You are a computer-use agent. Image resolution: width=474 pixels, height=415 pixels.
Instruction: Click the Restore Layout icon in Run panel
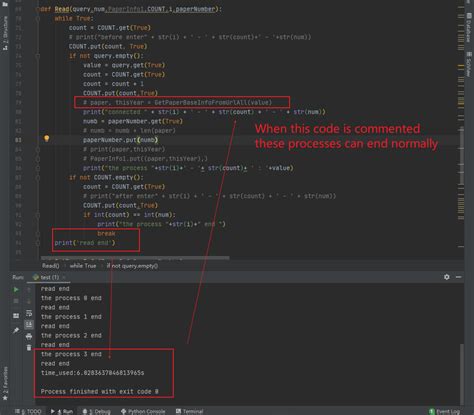(16, 316)
